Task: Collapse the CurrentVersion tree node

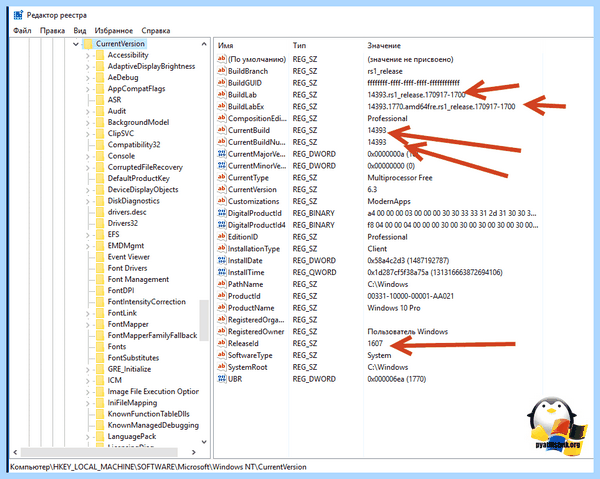Action: pos(76,44)
